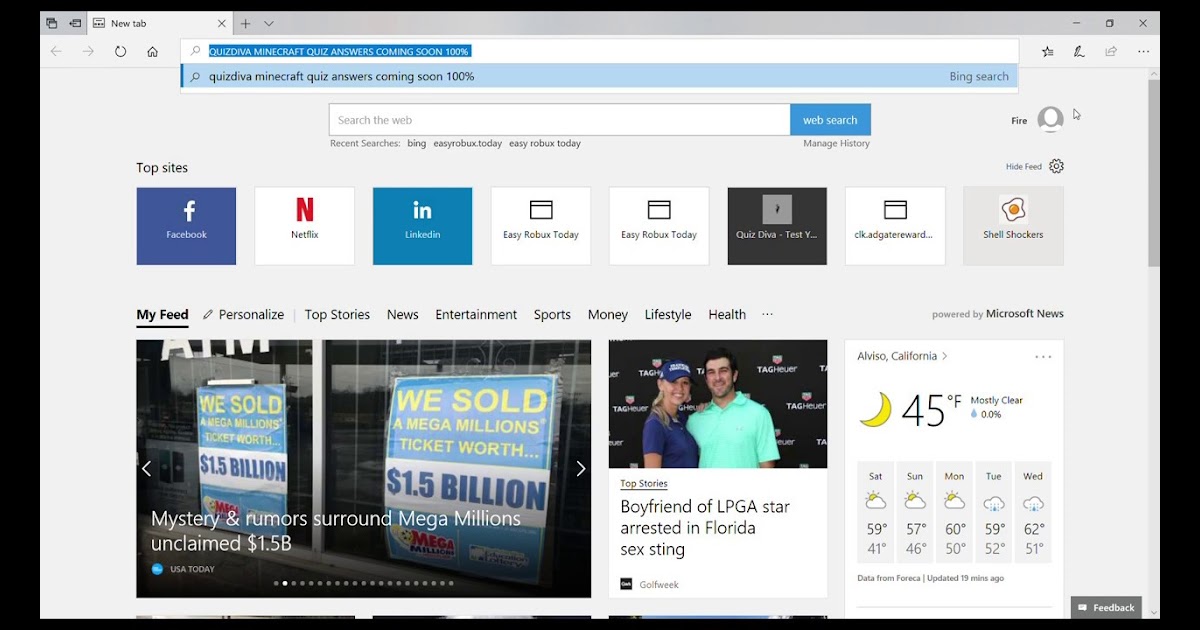Open the Netflix top site tile

304,226
